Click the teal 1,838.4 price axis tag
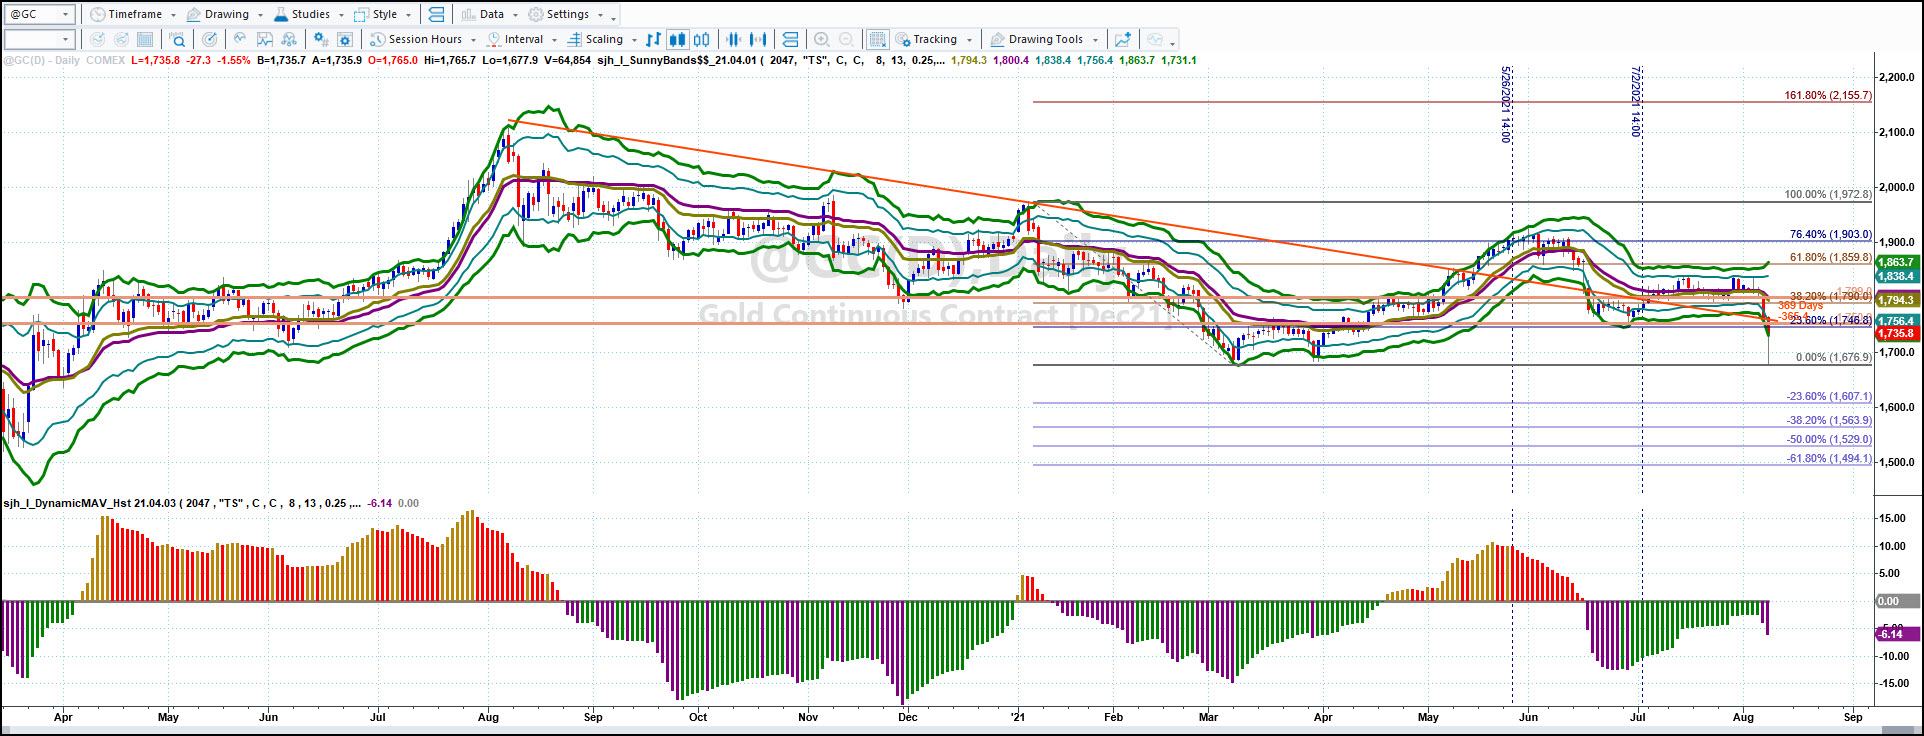Viewport: 1924px width, 736px height. [x=1896, y=276]
